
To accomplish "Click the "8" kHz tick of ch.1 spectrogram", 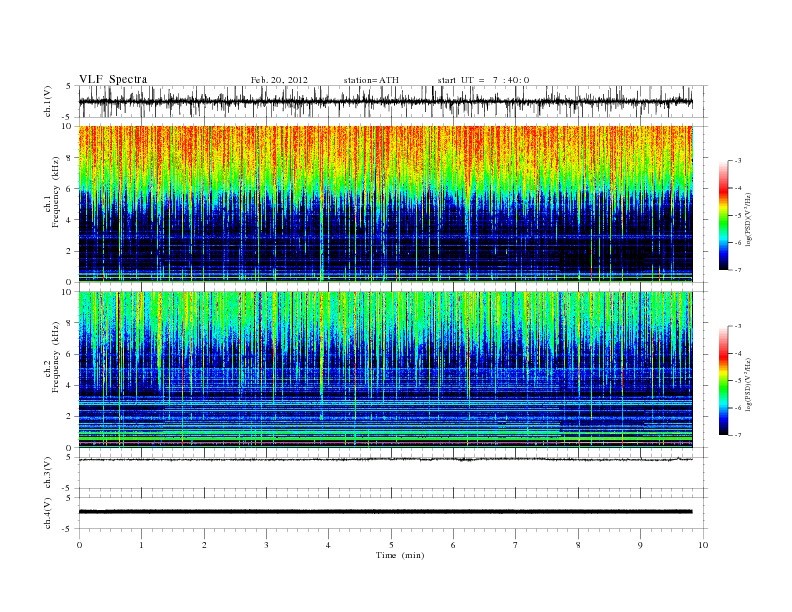I will click(70, 158).
